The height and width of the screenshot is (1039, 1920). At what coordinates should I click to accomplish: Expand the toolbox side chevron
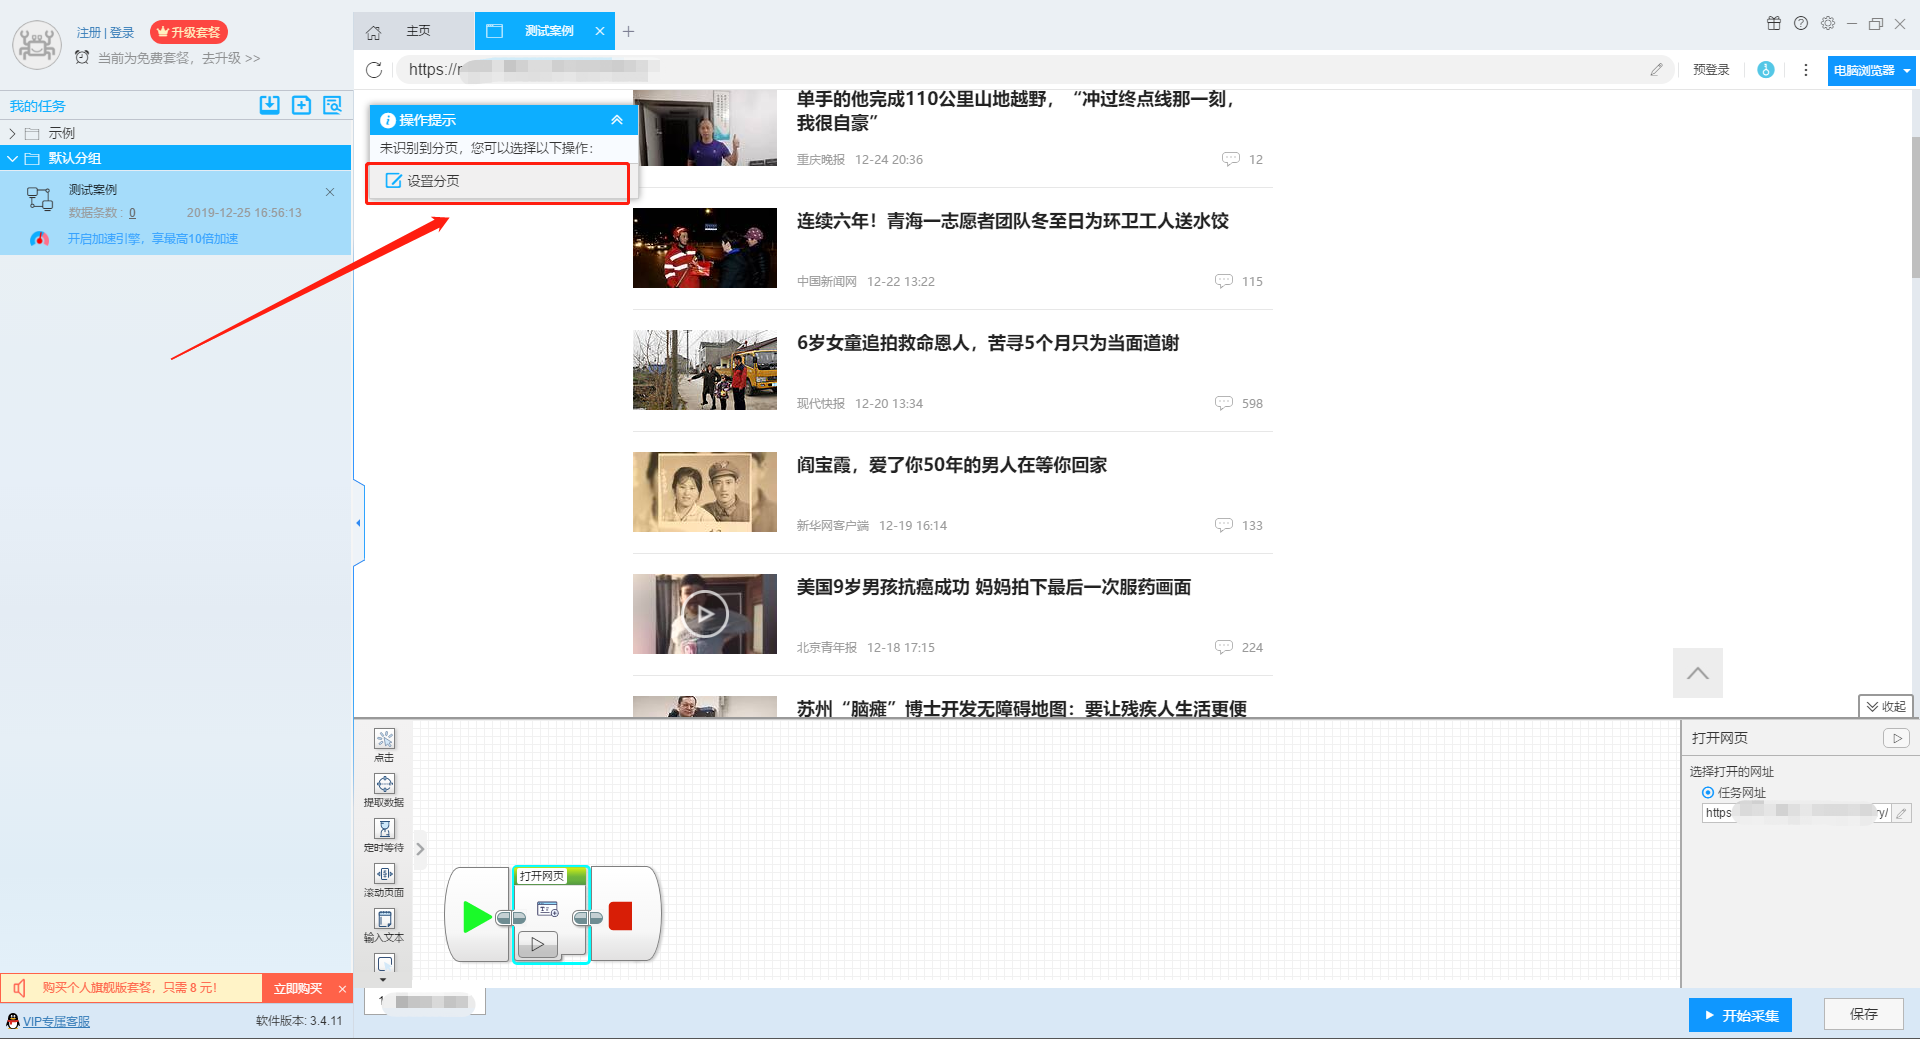click(420, 849)
